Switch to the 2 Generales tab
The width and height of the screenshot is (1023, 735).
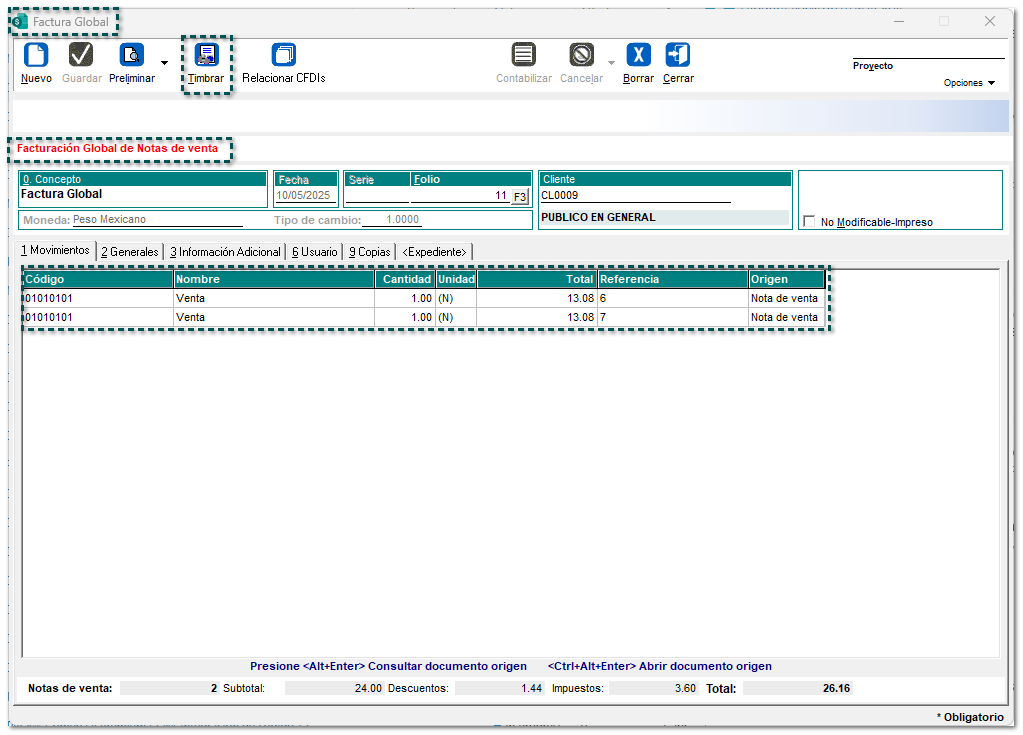pos(130,252)
